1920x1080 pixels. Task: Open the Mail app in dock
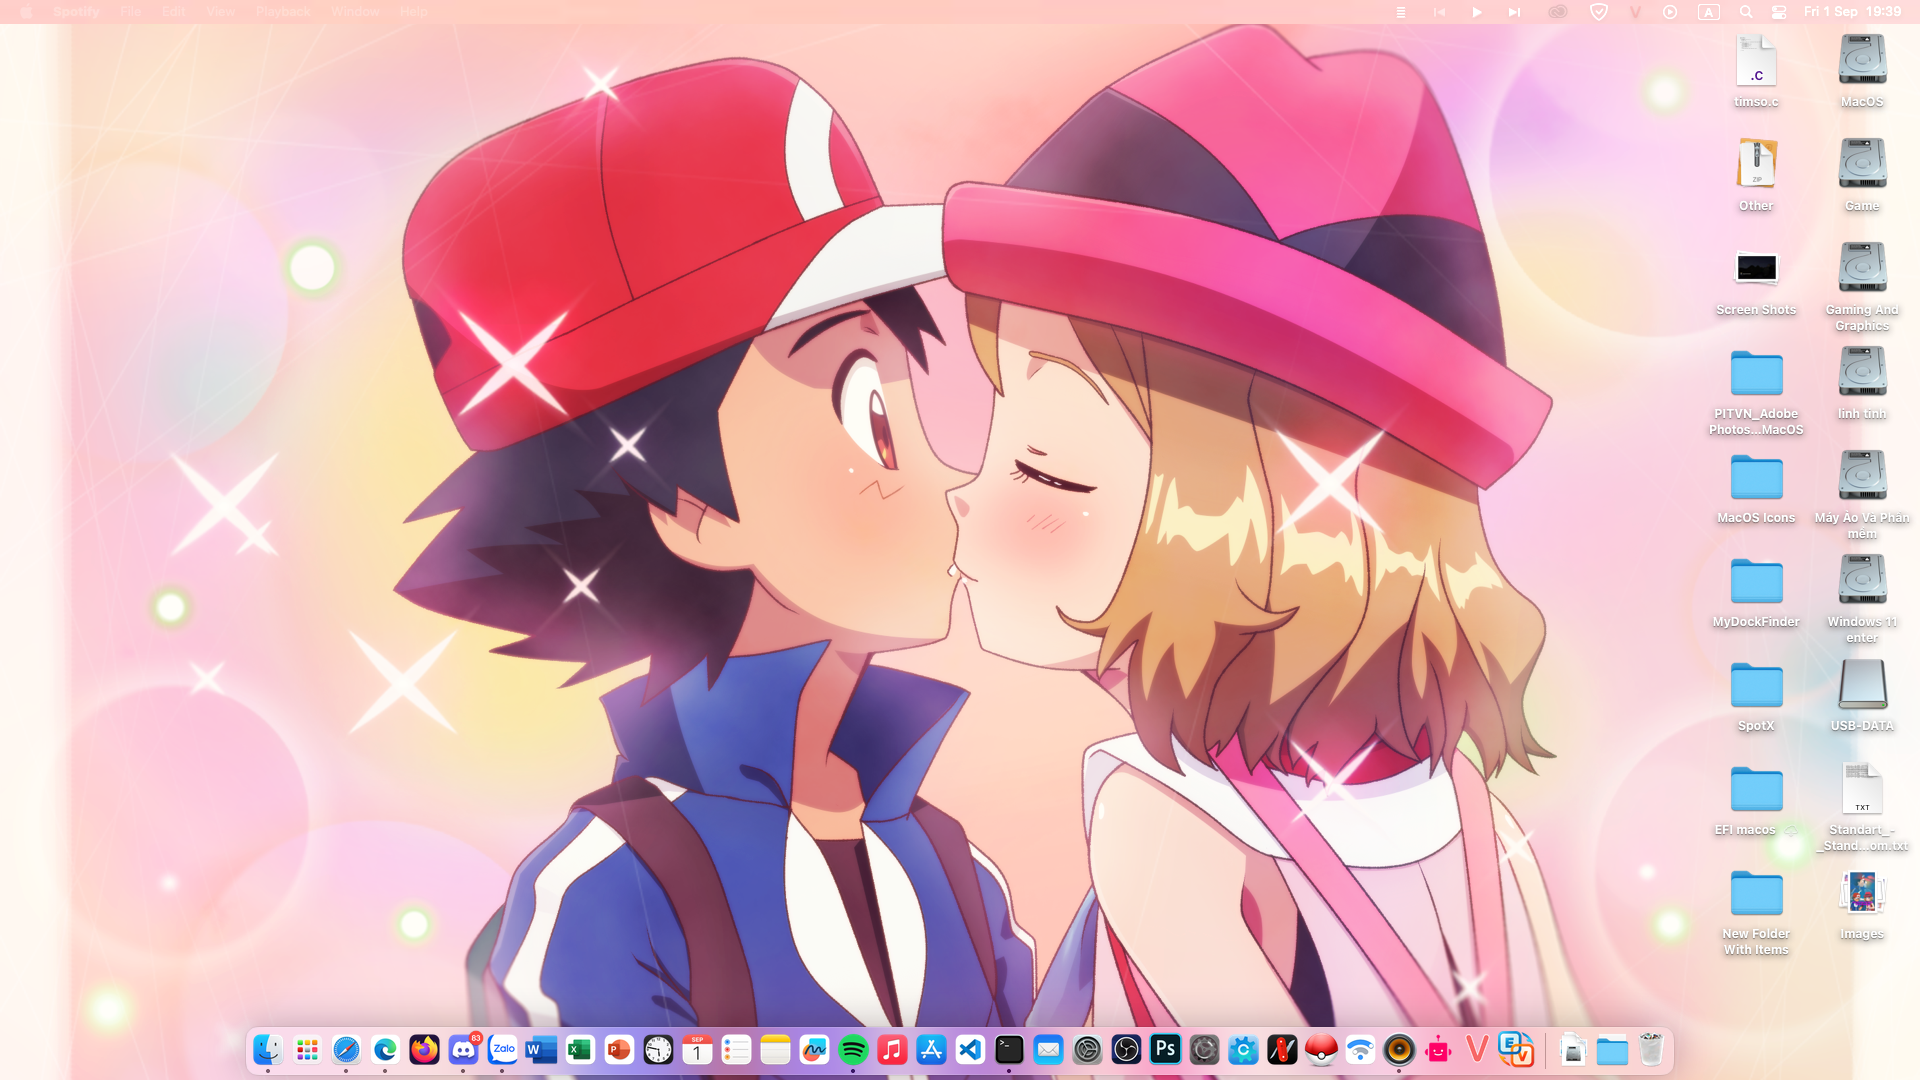pos(1048,1050)
